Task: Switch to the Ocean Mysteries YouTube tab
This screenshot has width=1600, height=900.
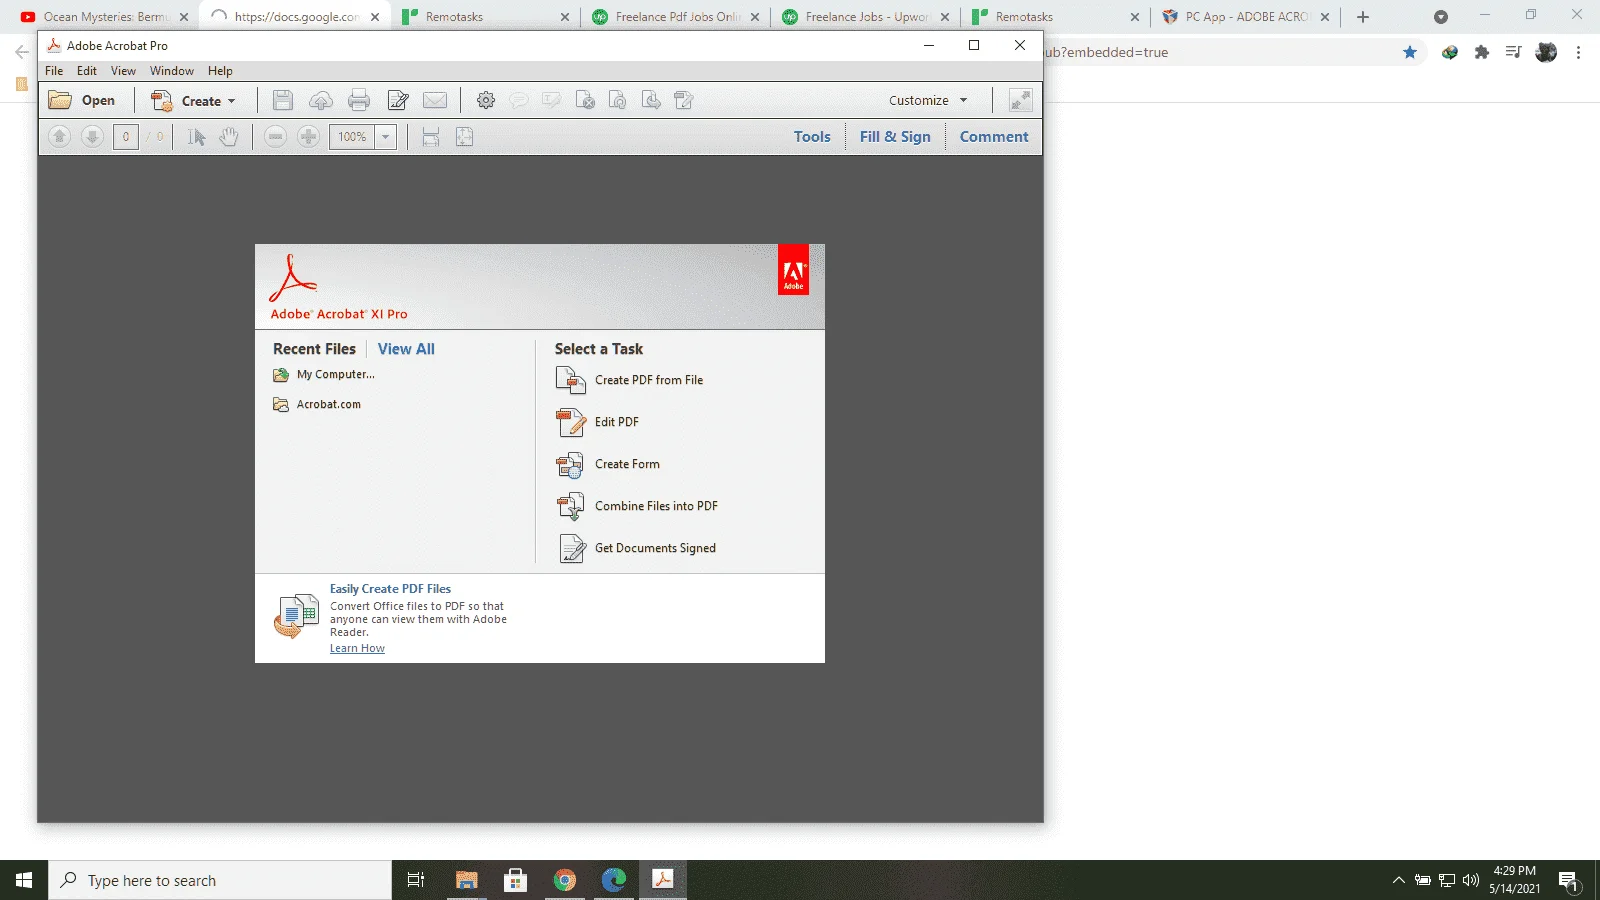Action: 105,17
